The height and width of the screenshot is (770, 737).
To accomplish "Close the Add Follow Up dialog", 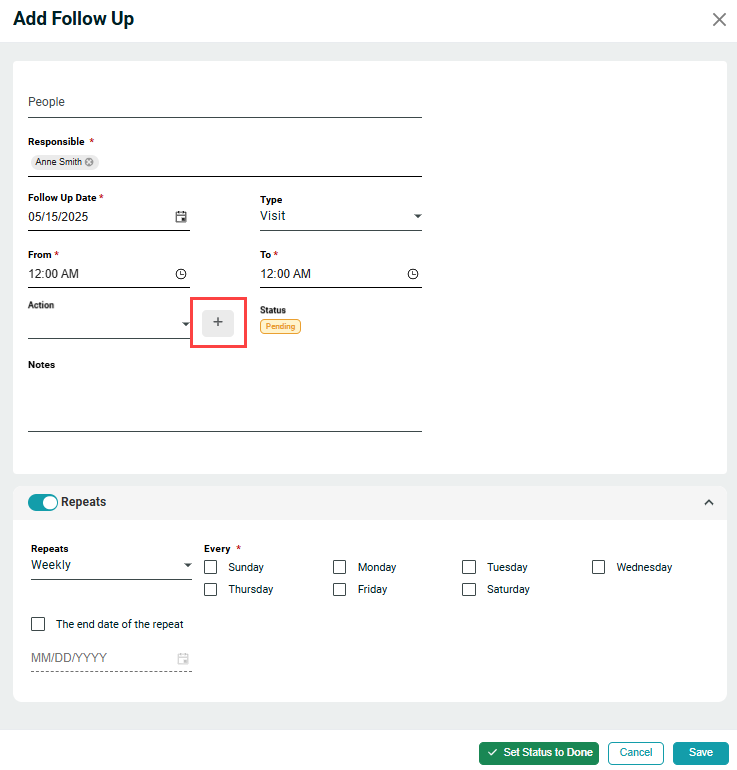I will coord(718,20).
